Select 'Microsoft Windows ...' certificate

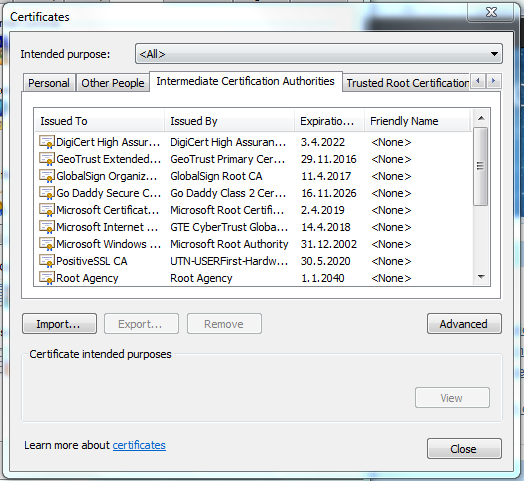point(108,244)
